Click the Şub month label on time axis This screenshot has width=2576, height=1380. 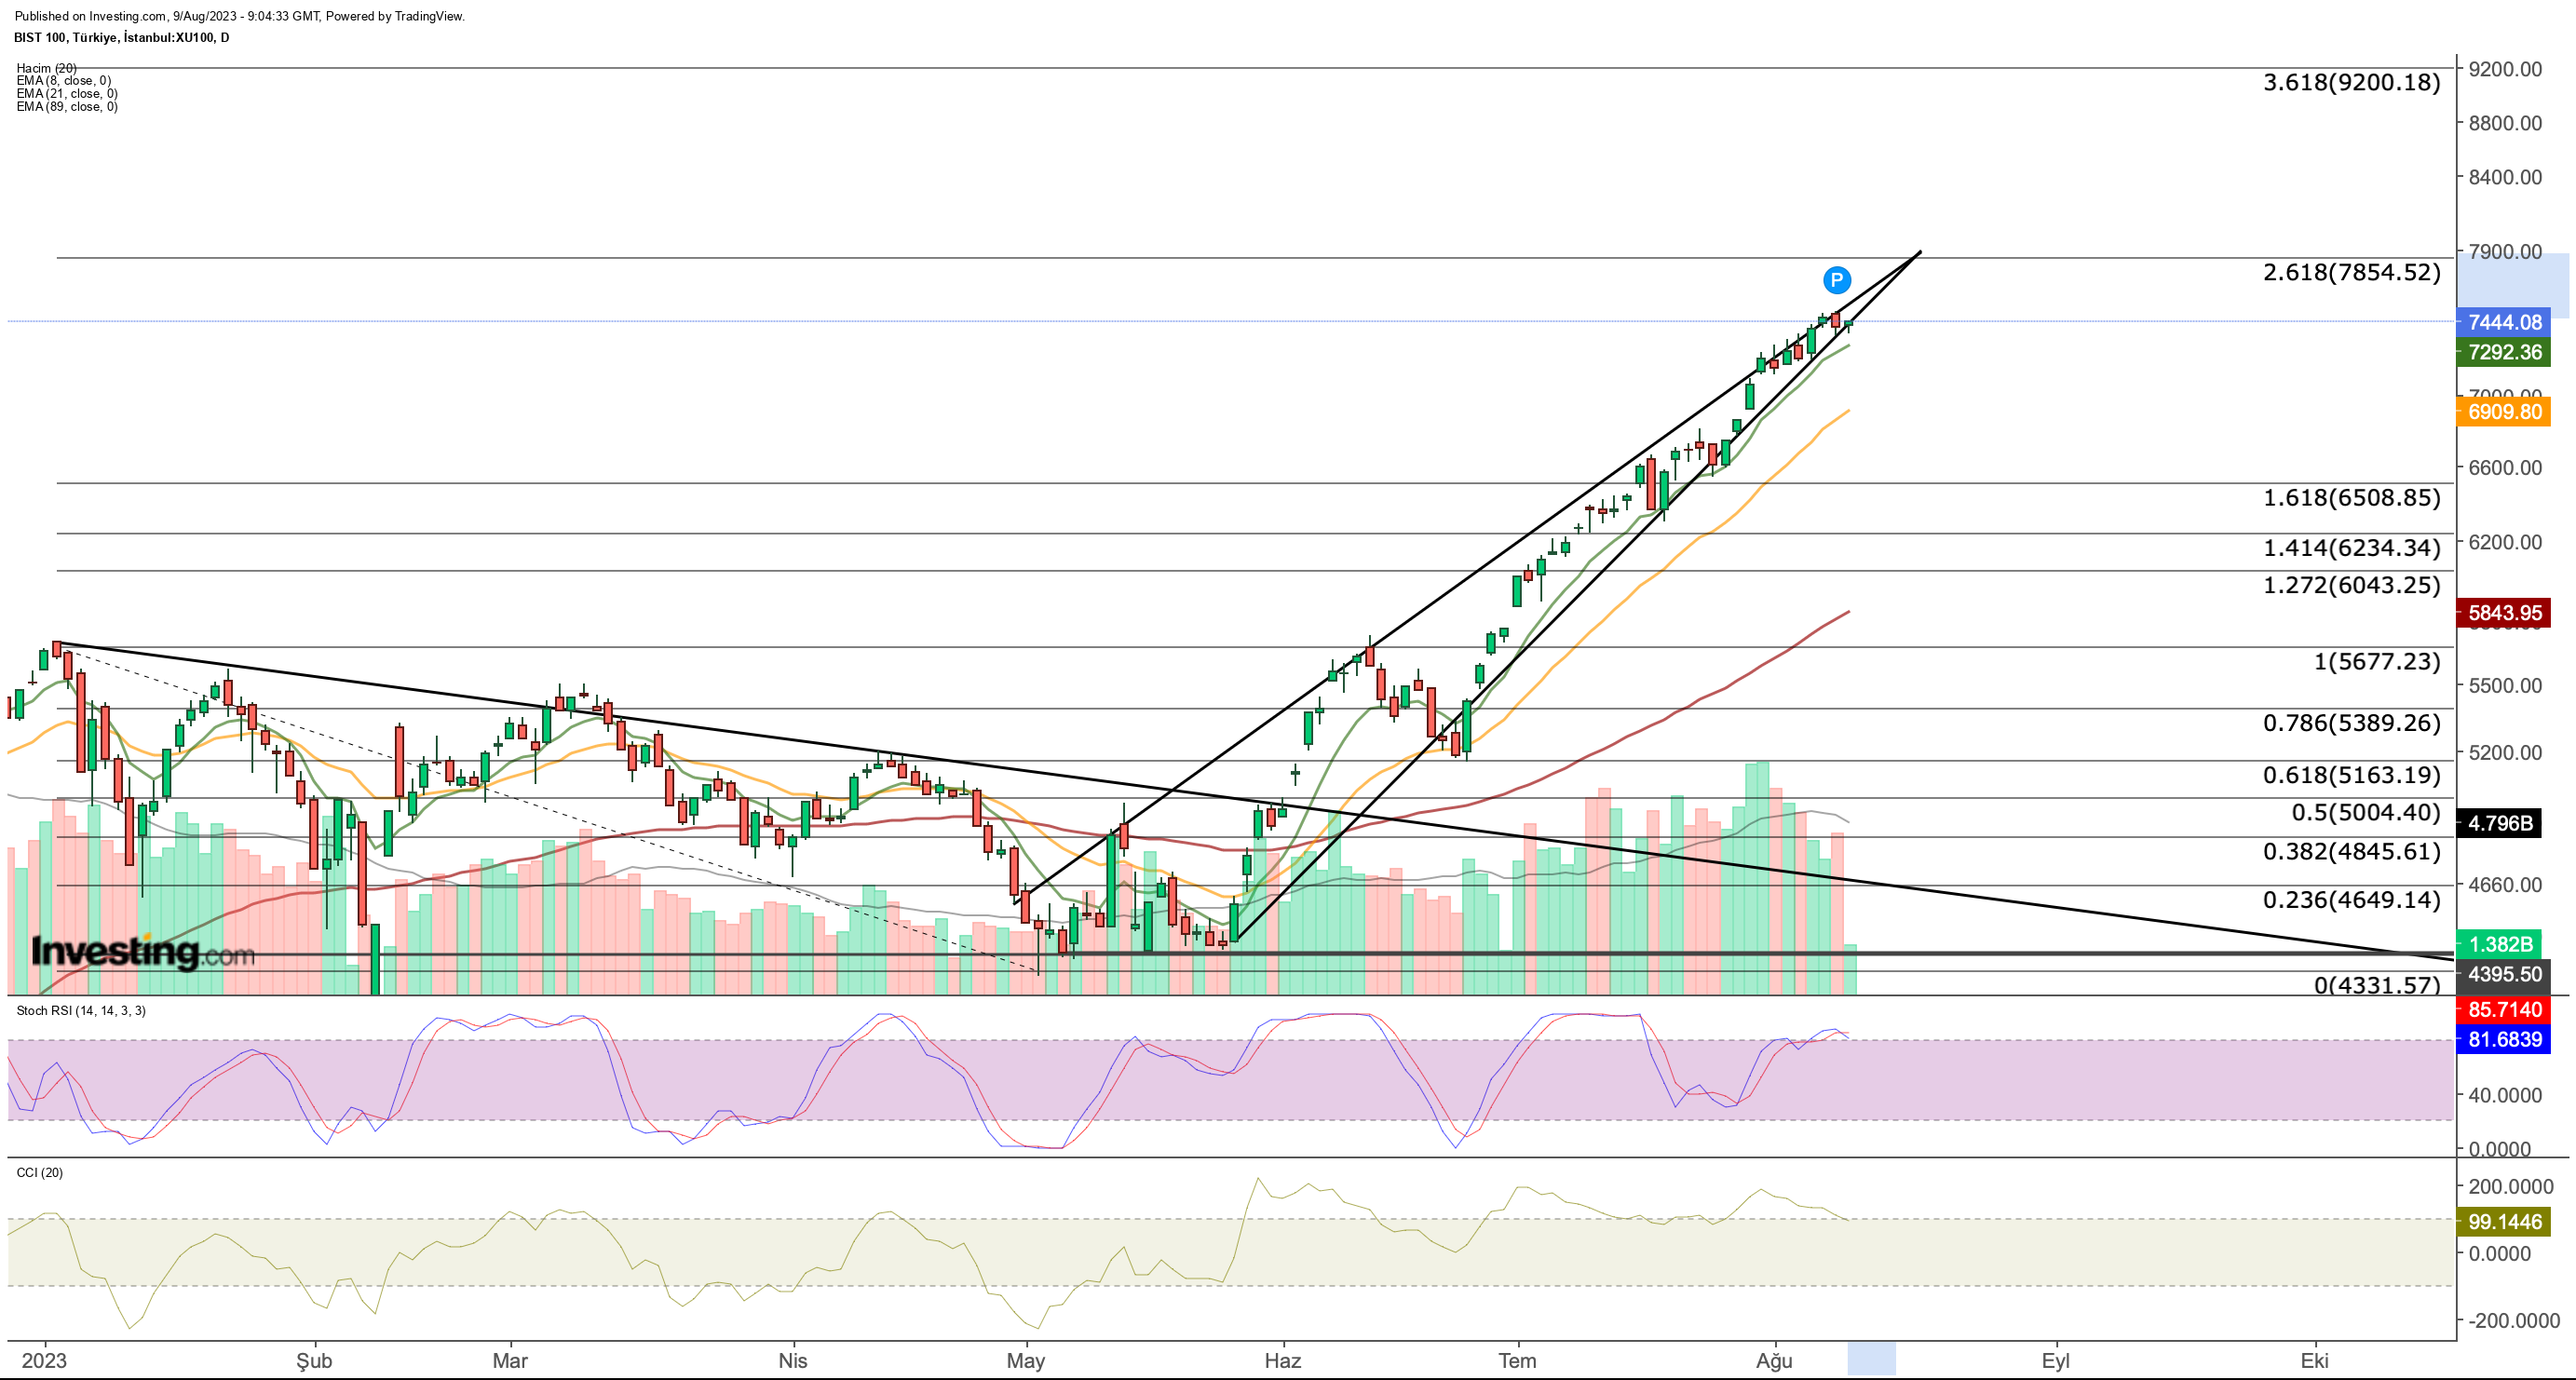click(x=314, y=1361)
